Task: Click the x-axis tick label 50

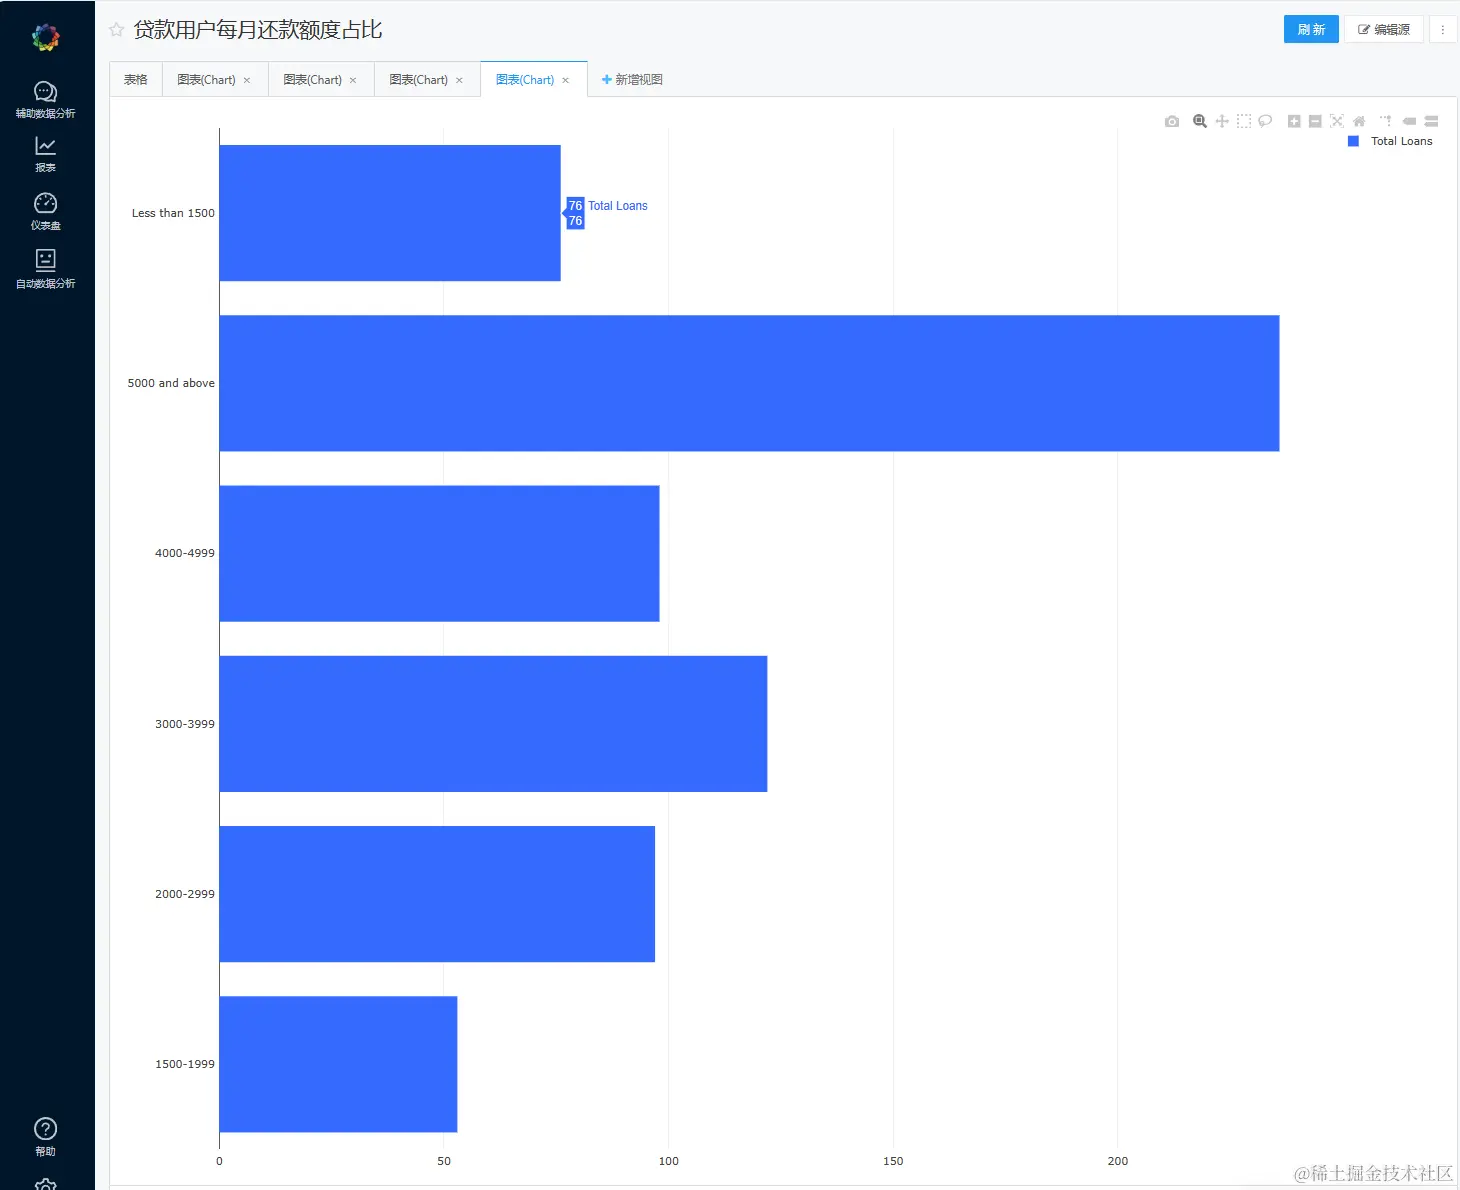Action: (x=444, y=1161)
